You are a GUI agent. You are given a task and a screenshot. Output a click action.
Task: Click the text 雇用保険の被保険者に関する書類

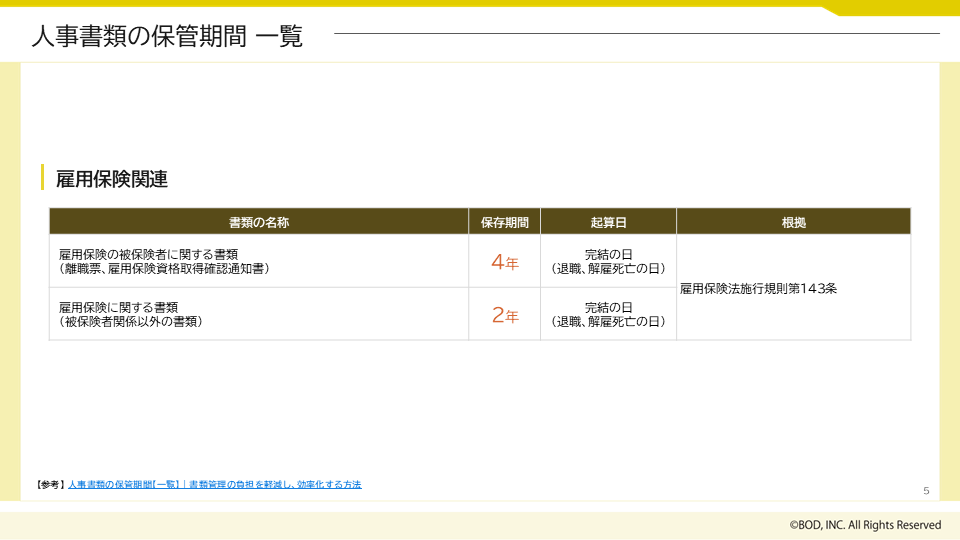click(155, 254)
